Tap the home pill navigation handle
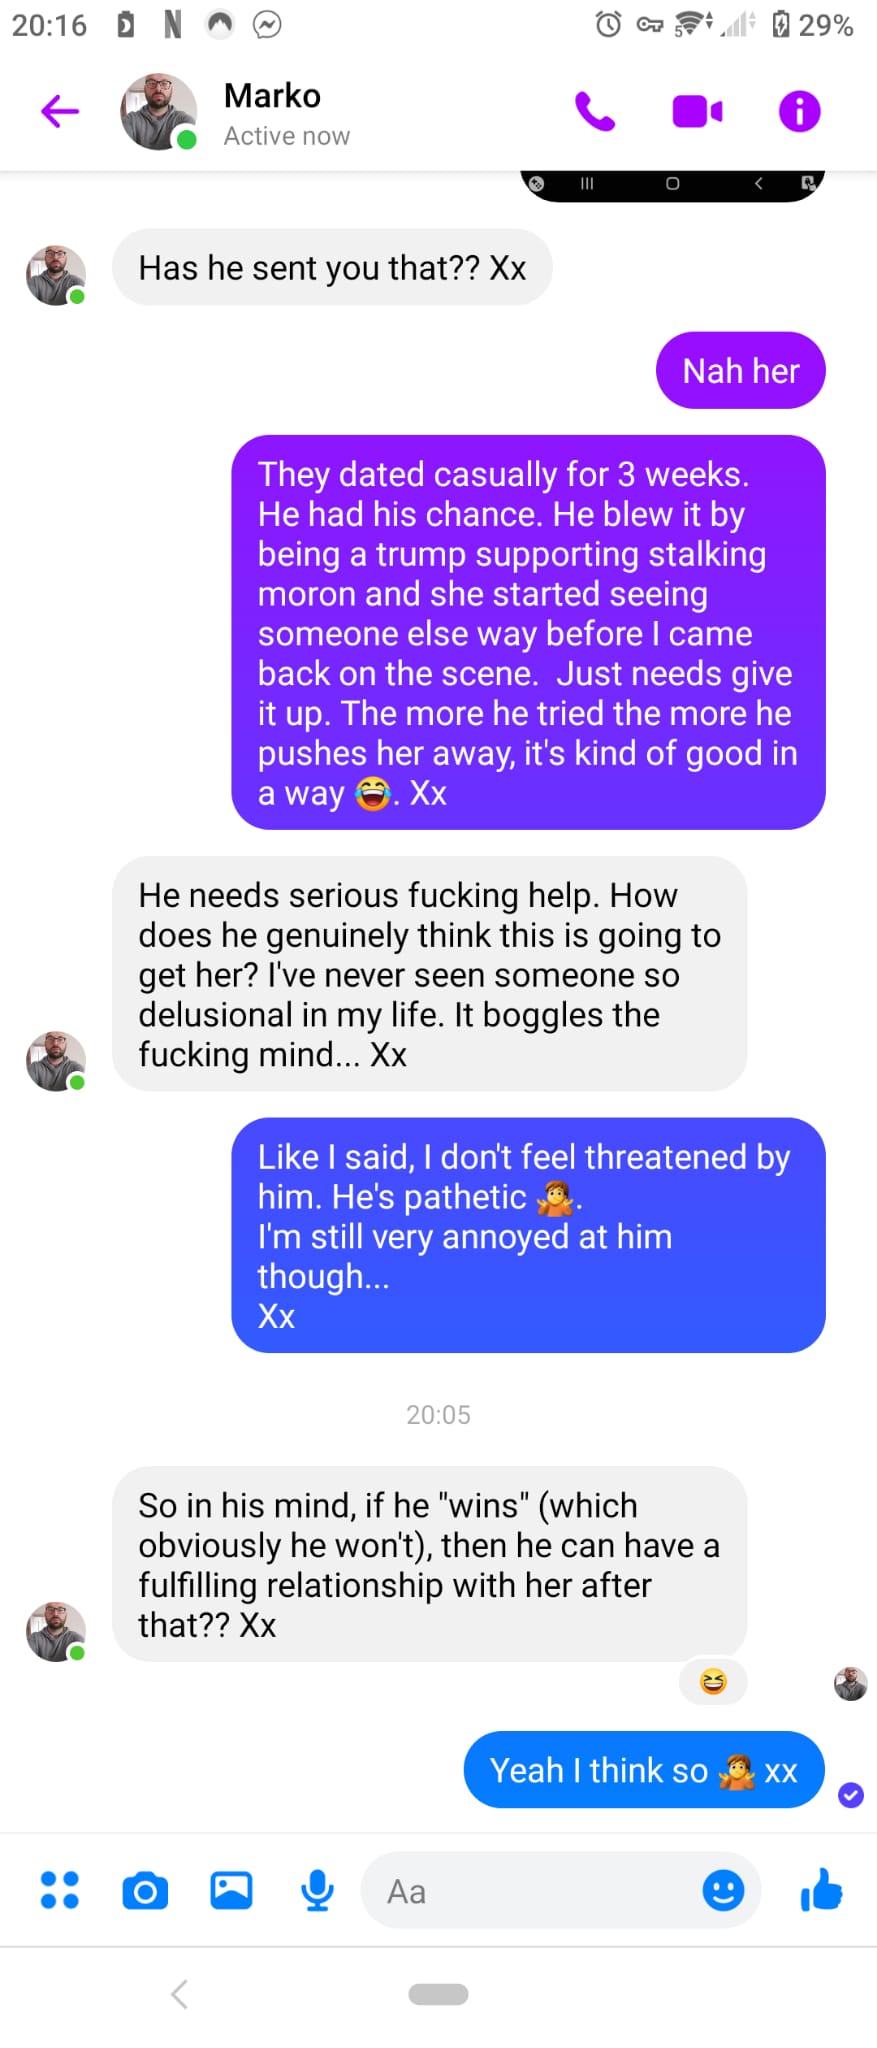 coord(438,1994)
